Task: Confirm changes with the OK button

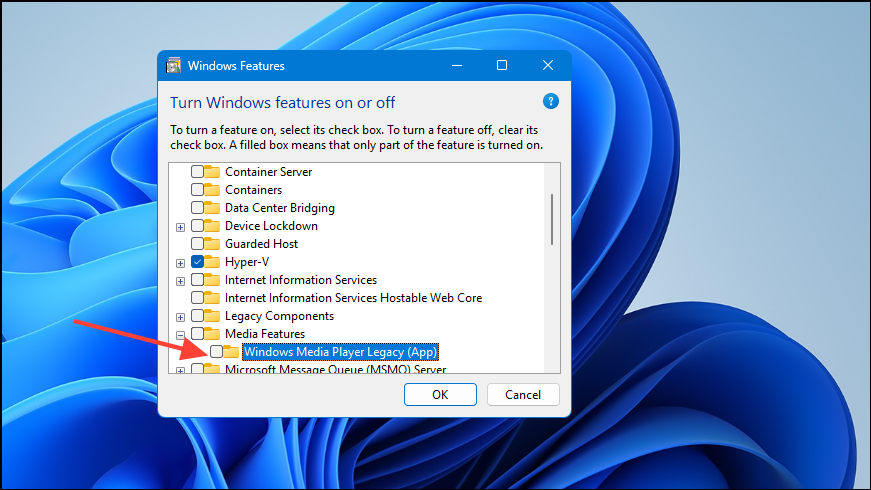Action: (x=440, y=394)
